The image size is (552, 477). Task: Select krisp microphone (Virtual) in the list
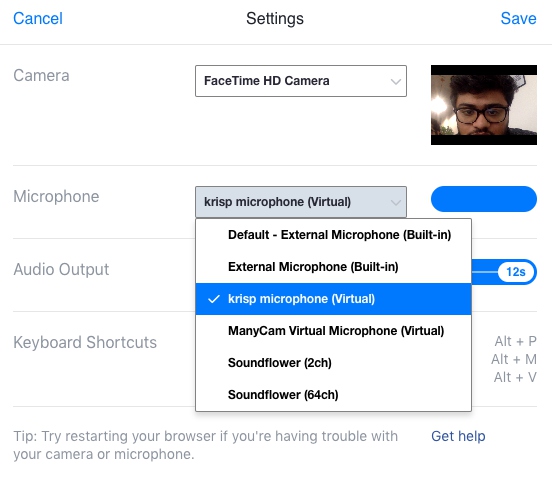333,299
